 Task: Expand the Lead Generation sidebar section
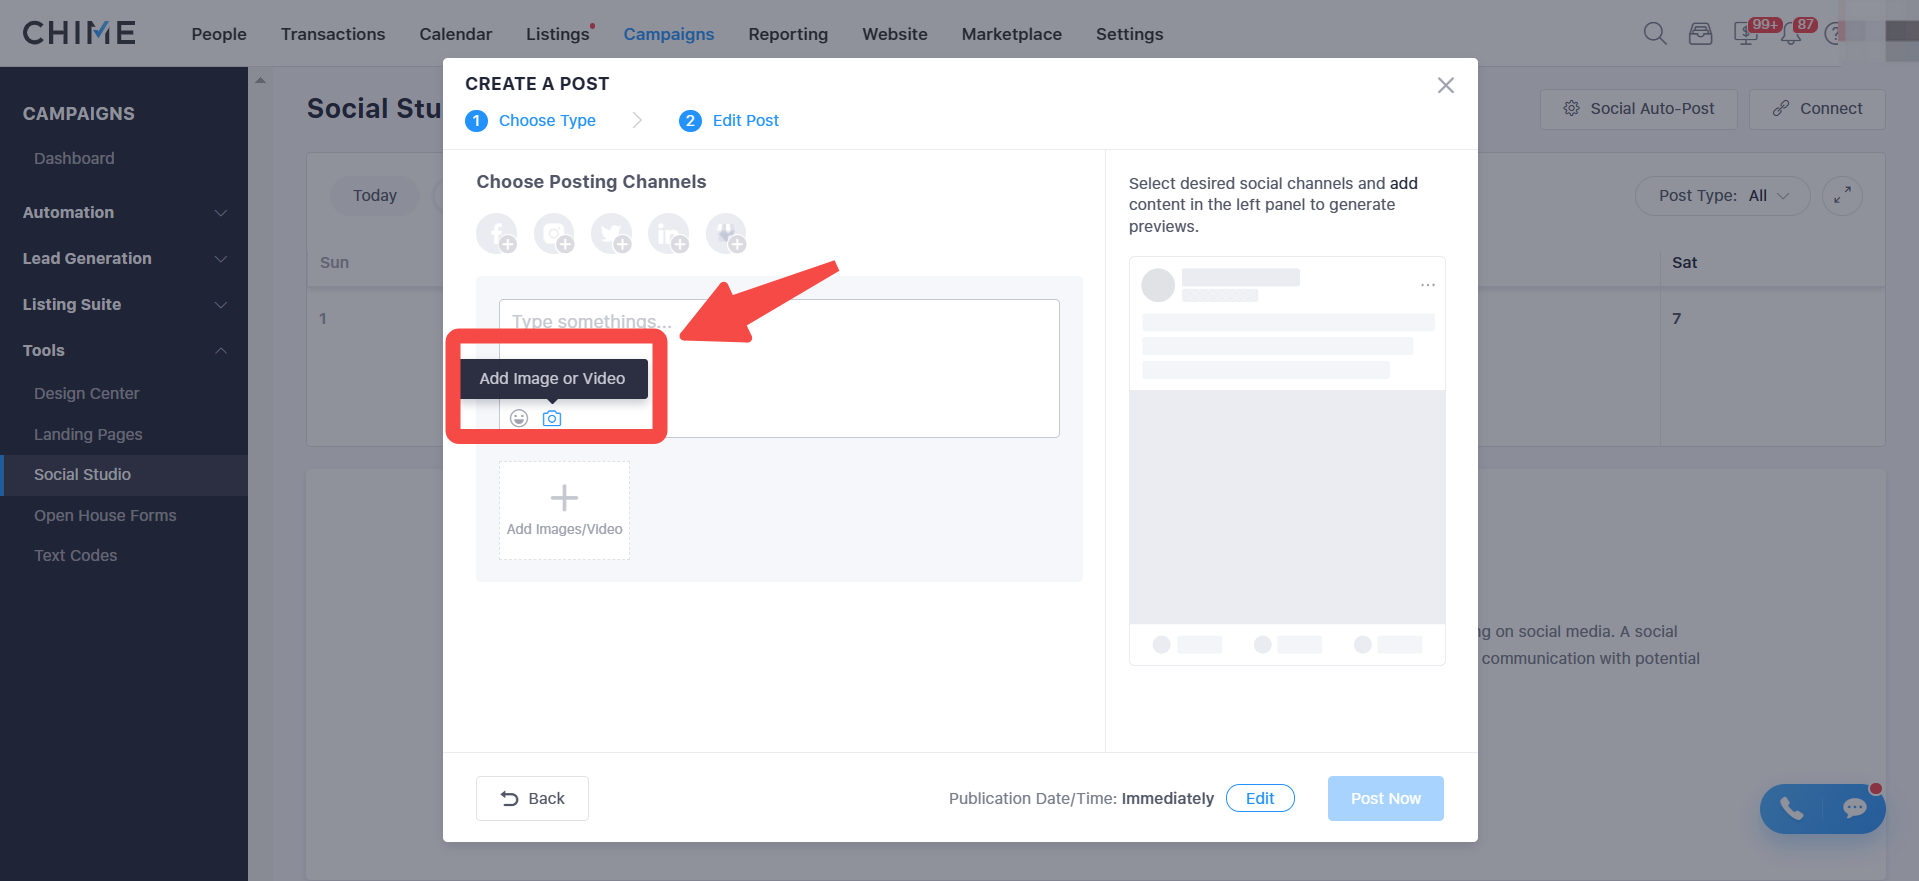point(124,258)
